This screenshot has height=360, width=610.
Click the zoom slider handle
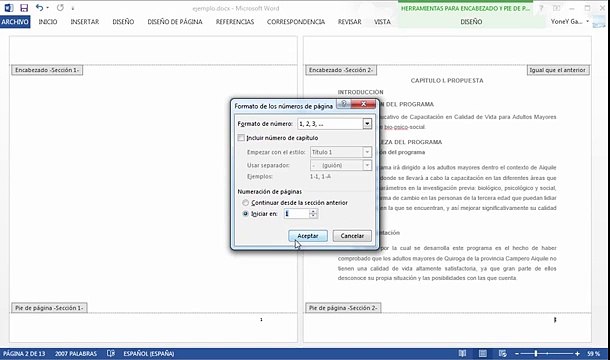(x=536, y=353)
